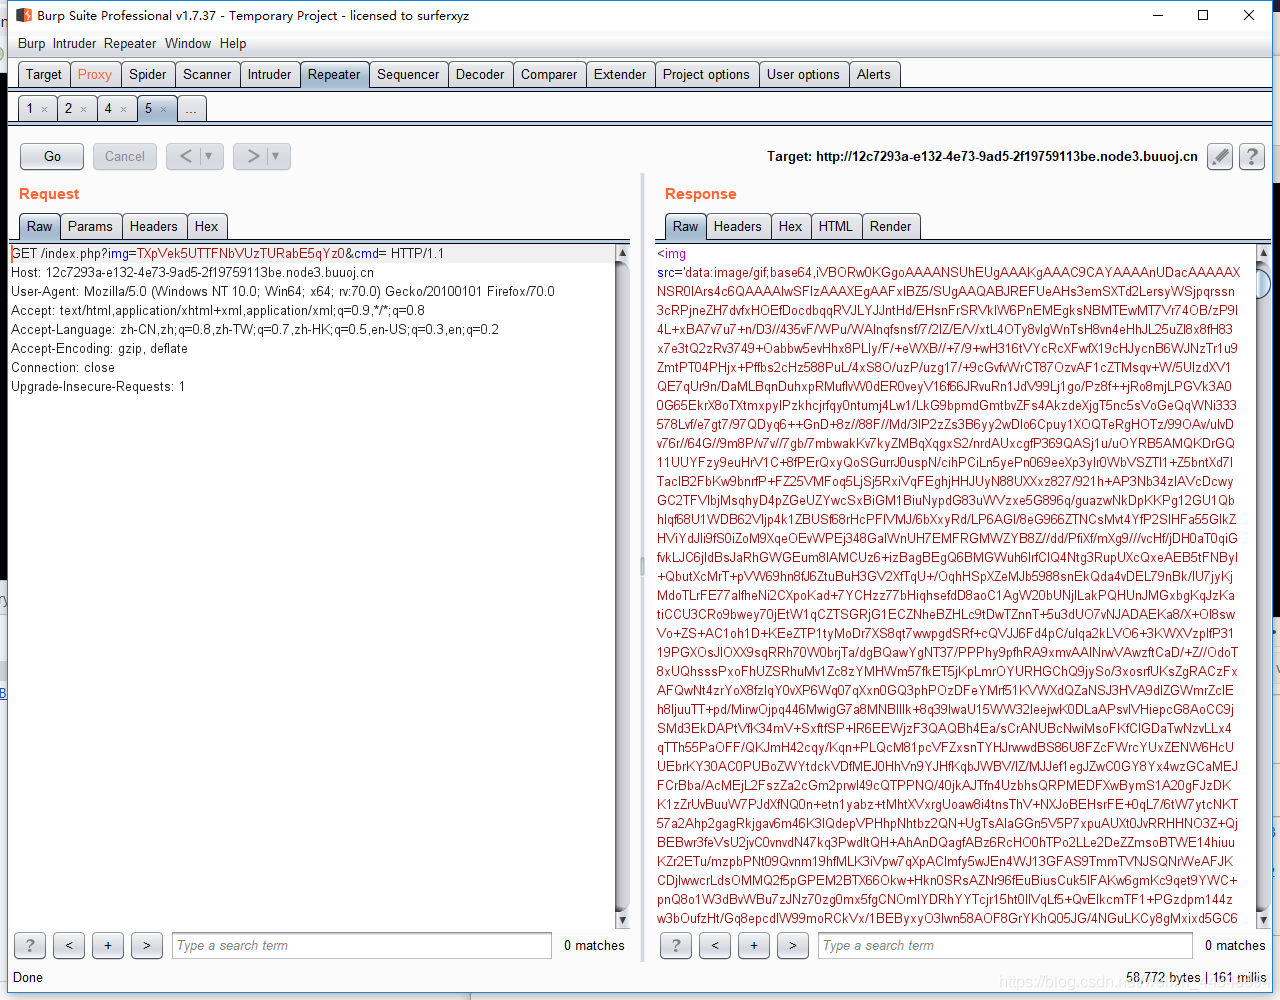Show response HTML view
Screen dimensions: 1280x1000
coord(836,226)
